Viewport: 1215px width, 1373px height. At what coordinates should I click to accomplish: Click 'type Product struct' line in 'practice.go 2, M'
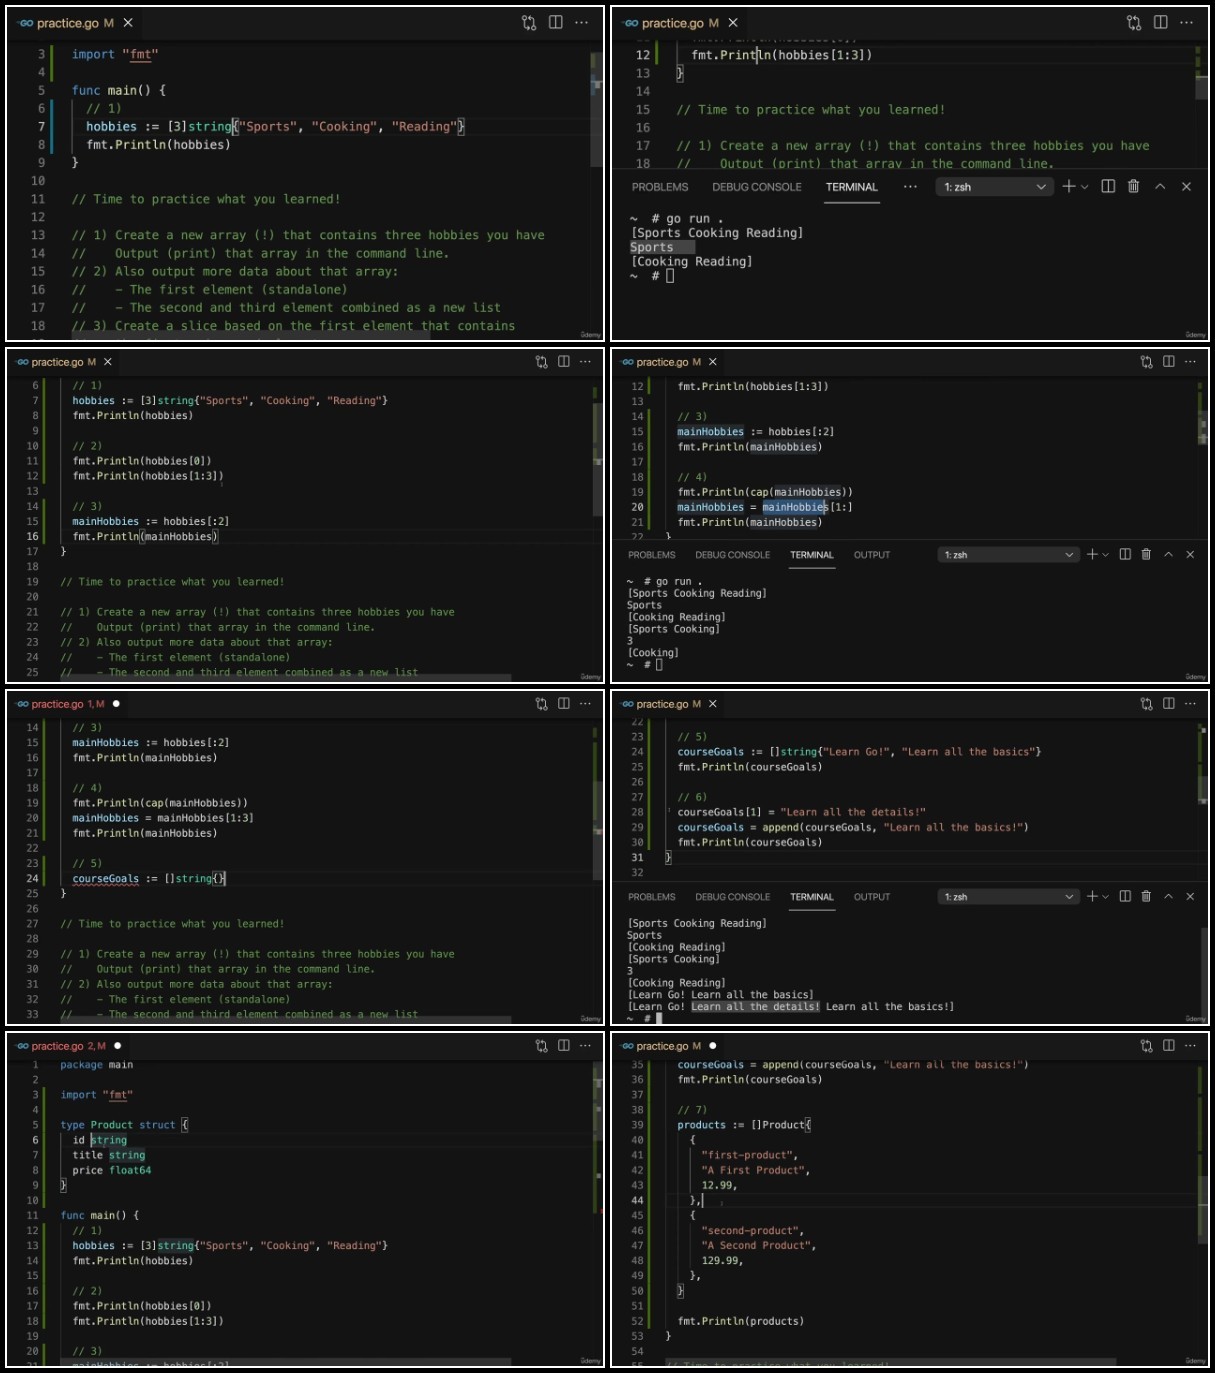pos(124,1125)
